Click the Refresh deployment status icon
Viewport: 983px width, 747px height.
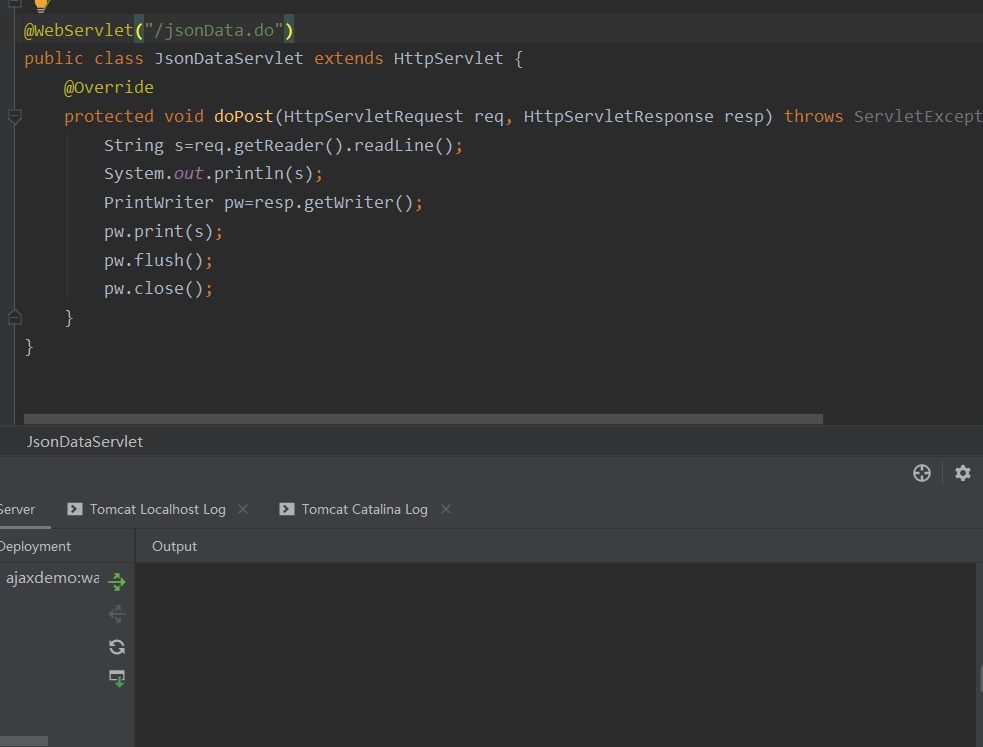[x=117, y=647]
